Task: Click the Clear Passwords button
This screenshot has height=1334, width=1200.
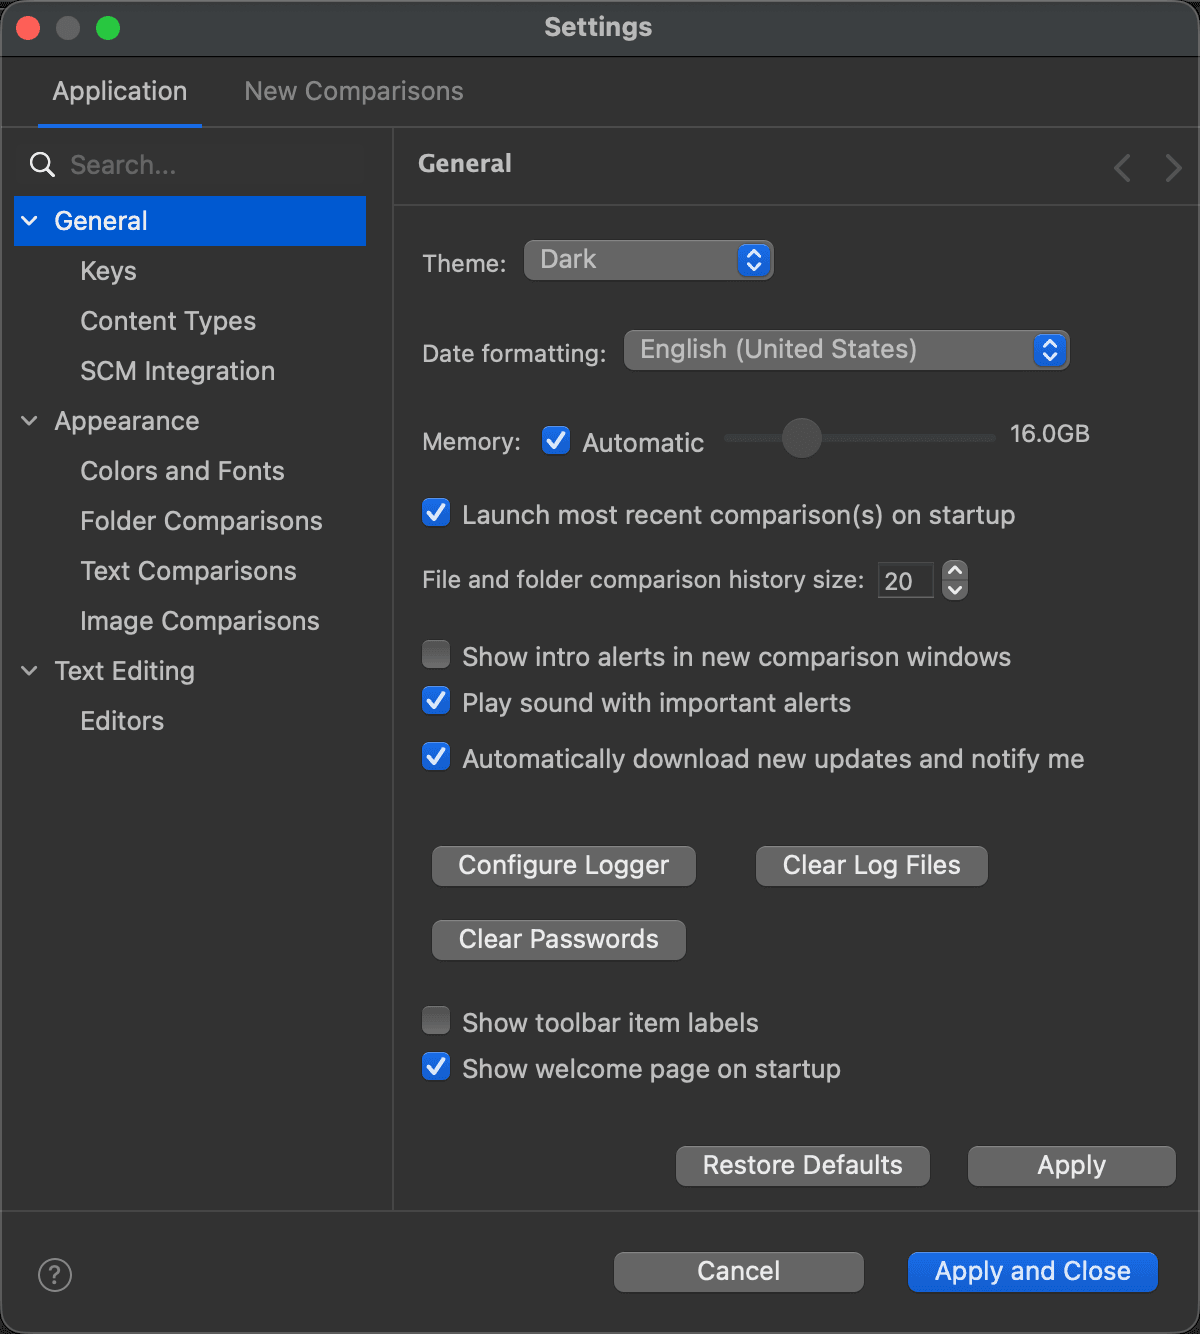Action: [559, 940]
